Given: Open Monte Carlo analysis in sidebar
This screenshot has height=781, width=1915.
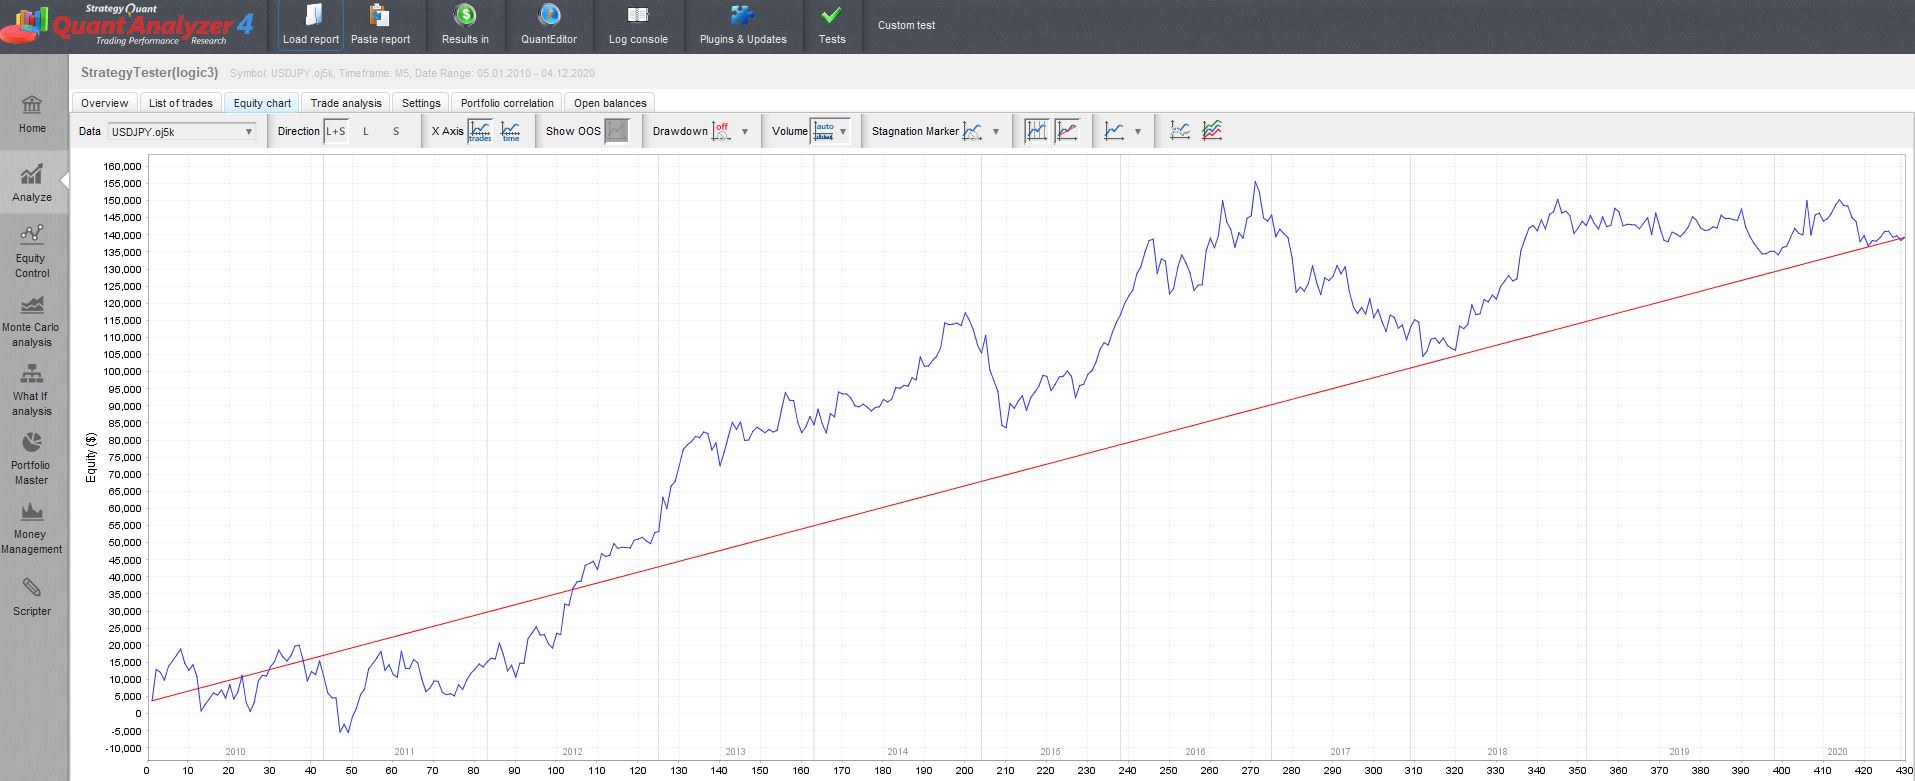Looking at the screenshot, I should pyautogui.click(x=31, y=320).
